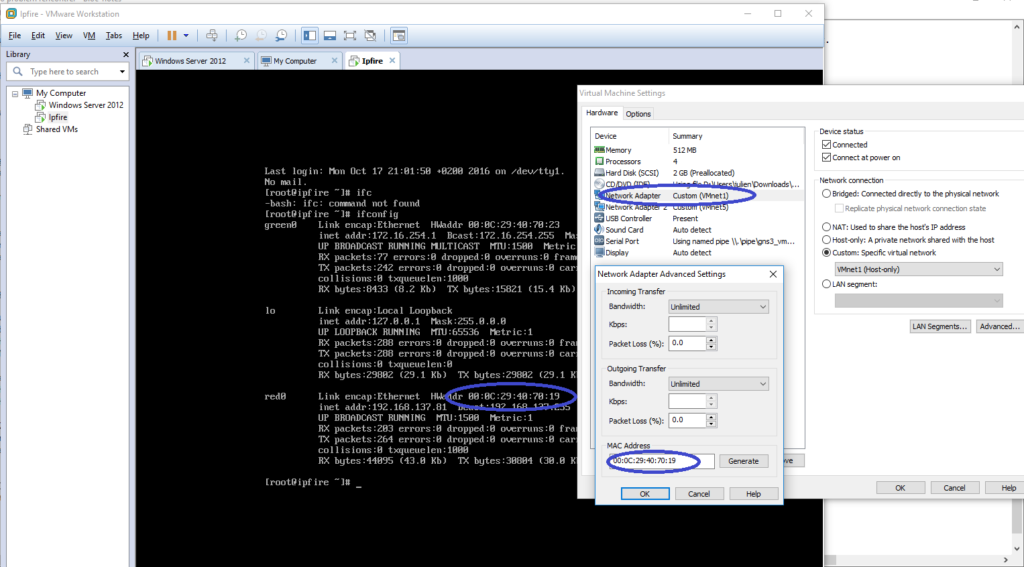Click Help in Network Adapter Advanced Settings
1024x567 pixels.
tap(754, 494)
